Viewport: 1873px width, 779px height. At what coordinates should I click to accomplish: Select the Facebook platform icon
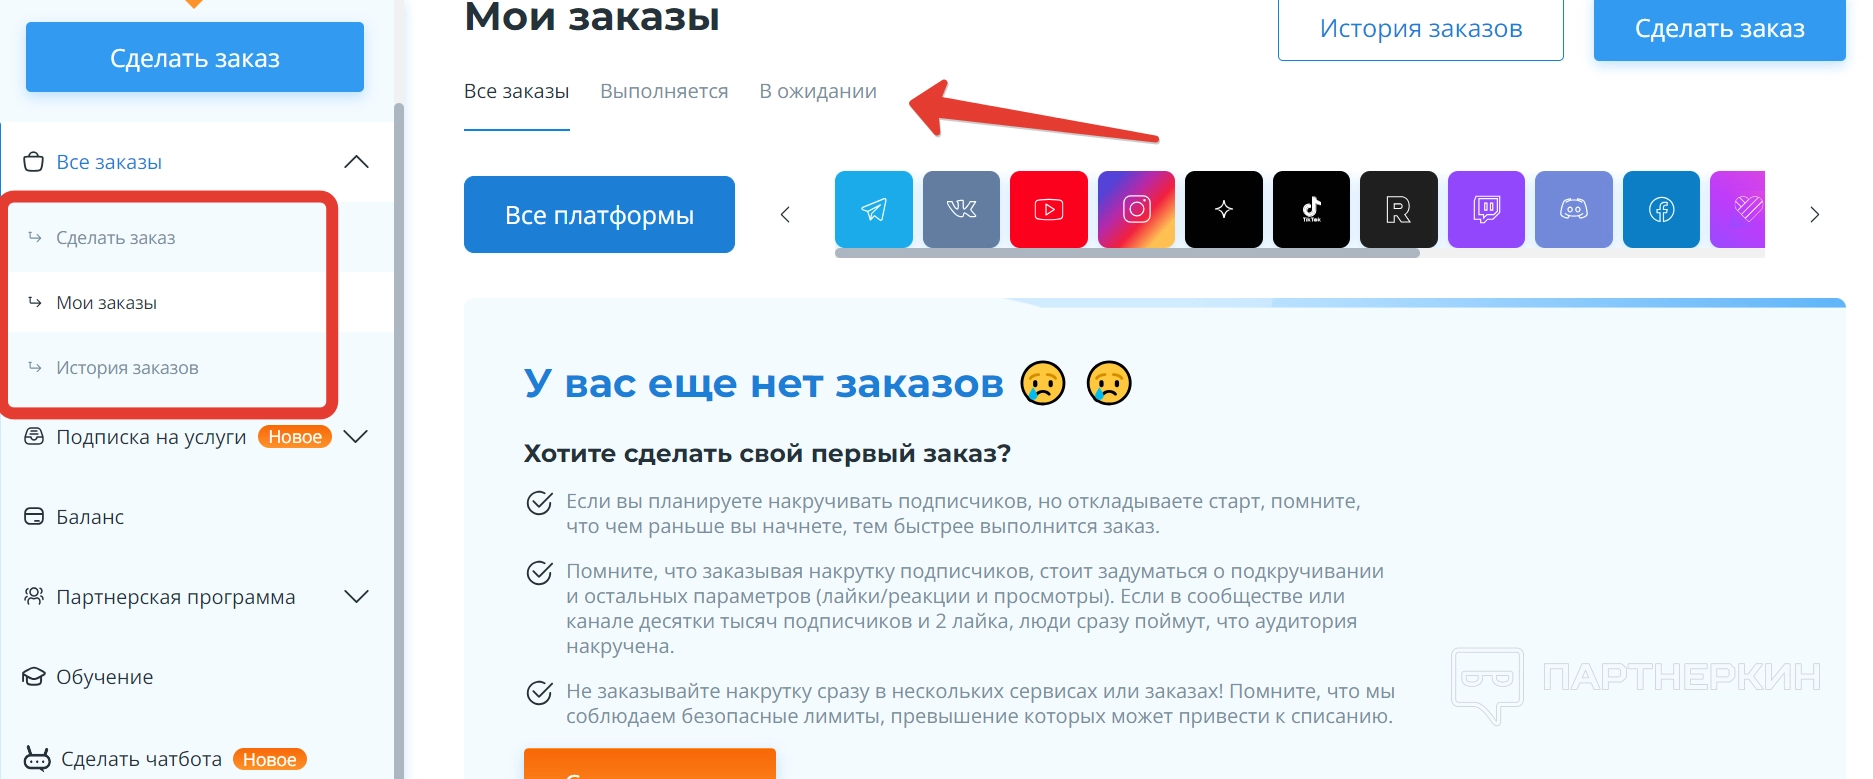click(1661, 209)
